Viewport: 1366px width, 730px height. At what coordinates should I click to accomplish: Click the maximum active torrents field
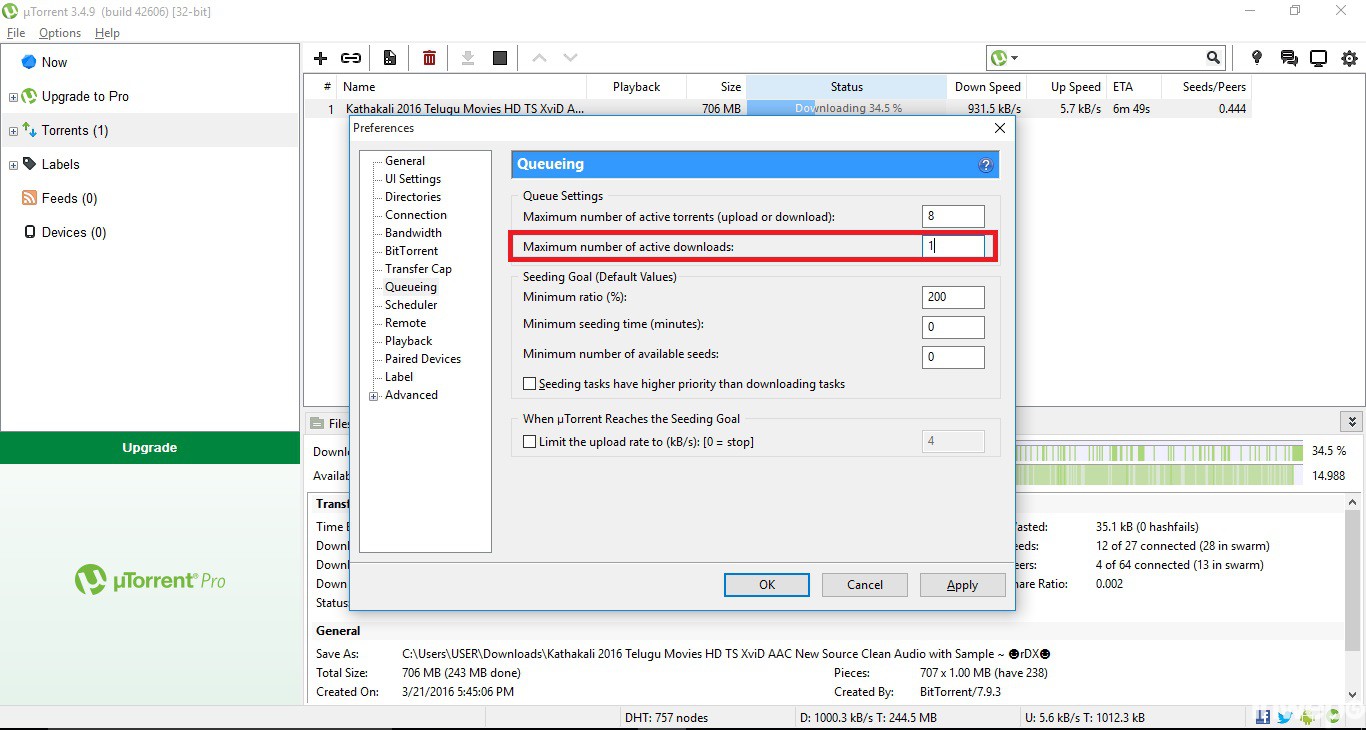point(953,216)
